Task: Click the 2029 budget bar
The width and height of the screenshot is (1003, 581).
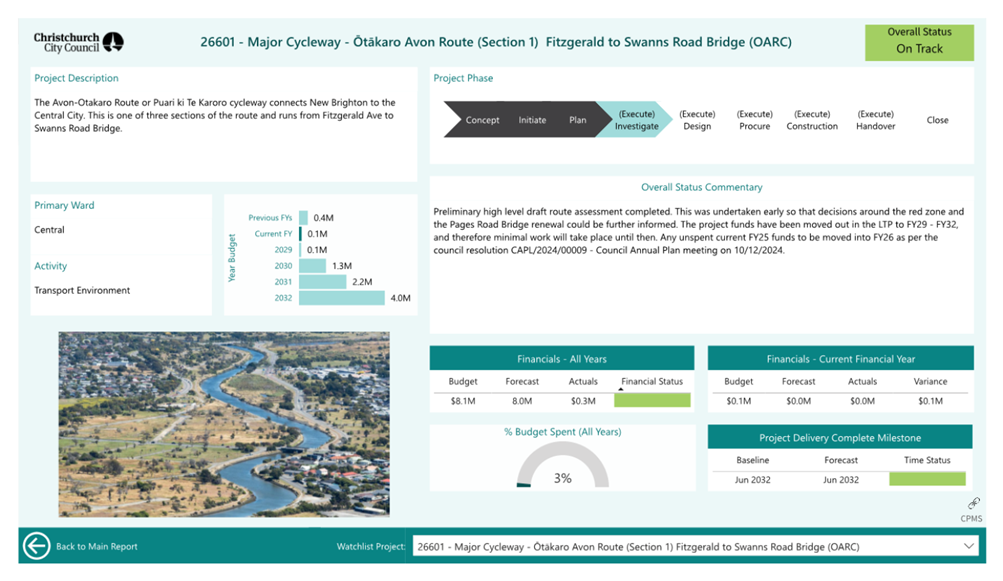Action: pos(300,250)
